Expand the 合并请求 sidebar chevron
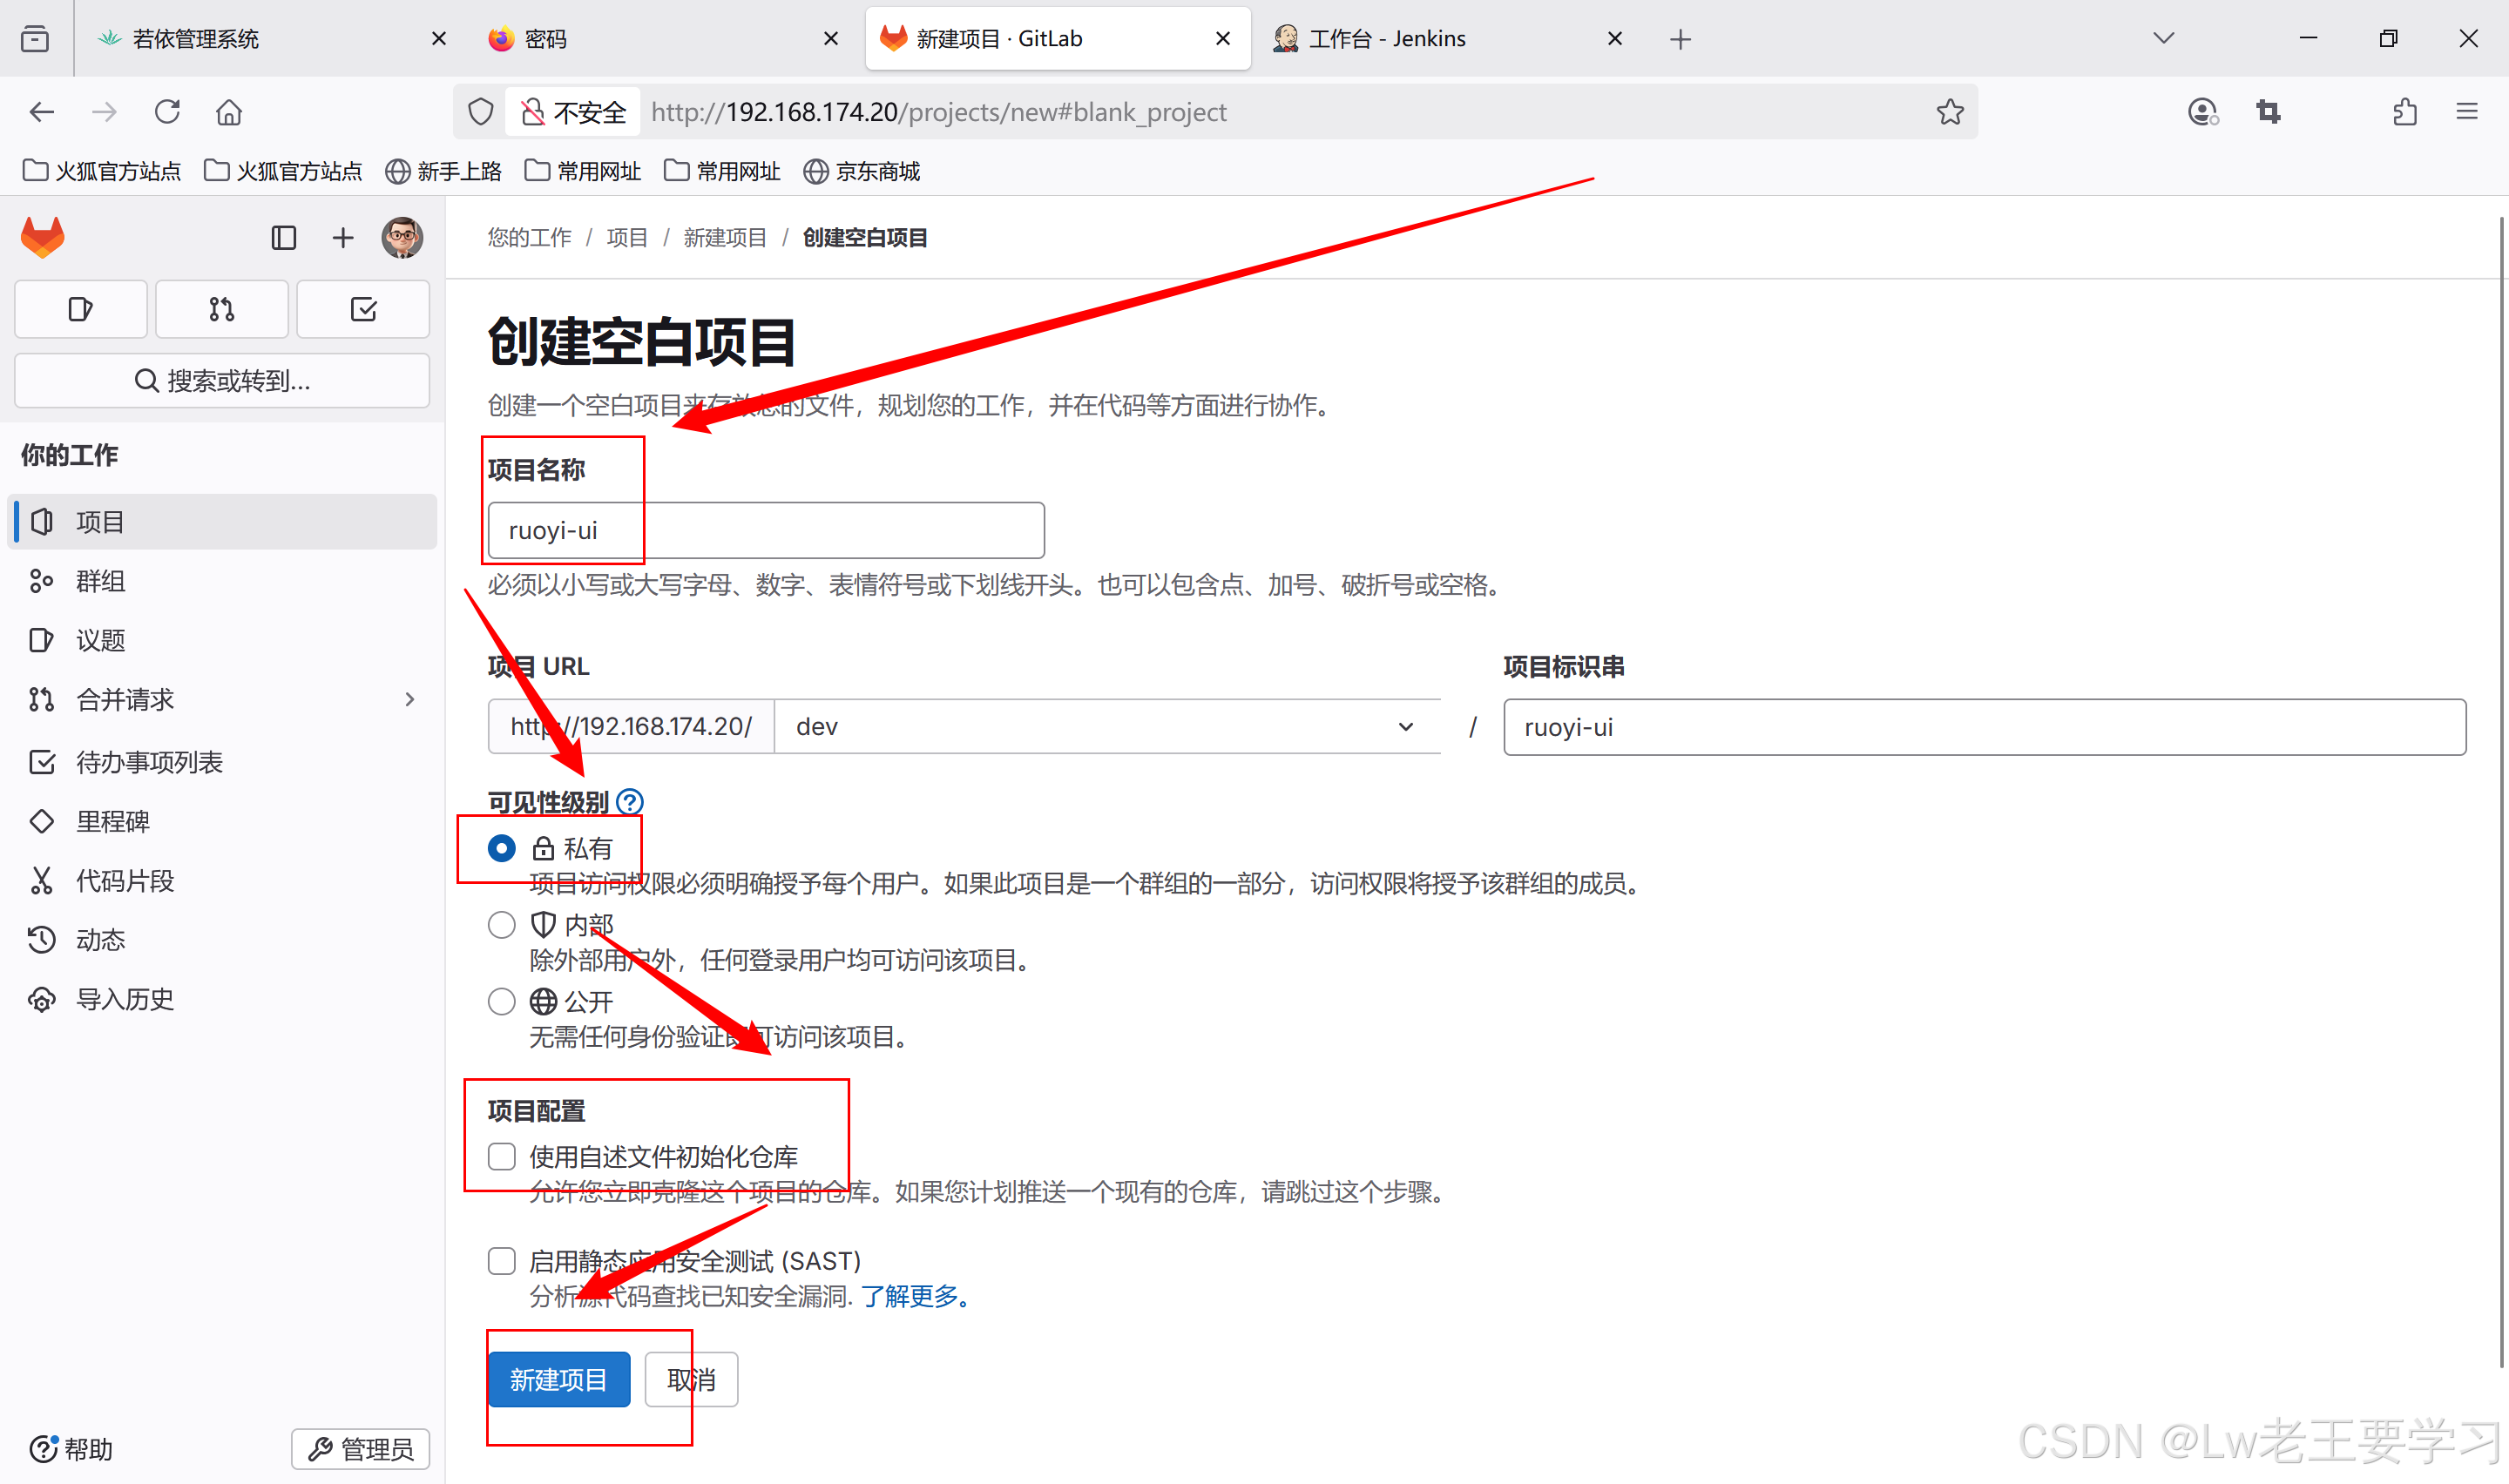The height and width of the screenshot is (1484, 2509). click(409, 700)
